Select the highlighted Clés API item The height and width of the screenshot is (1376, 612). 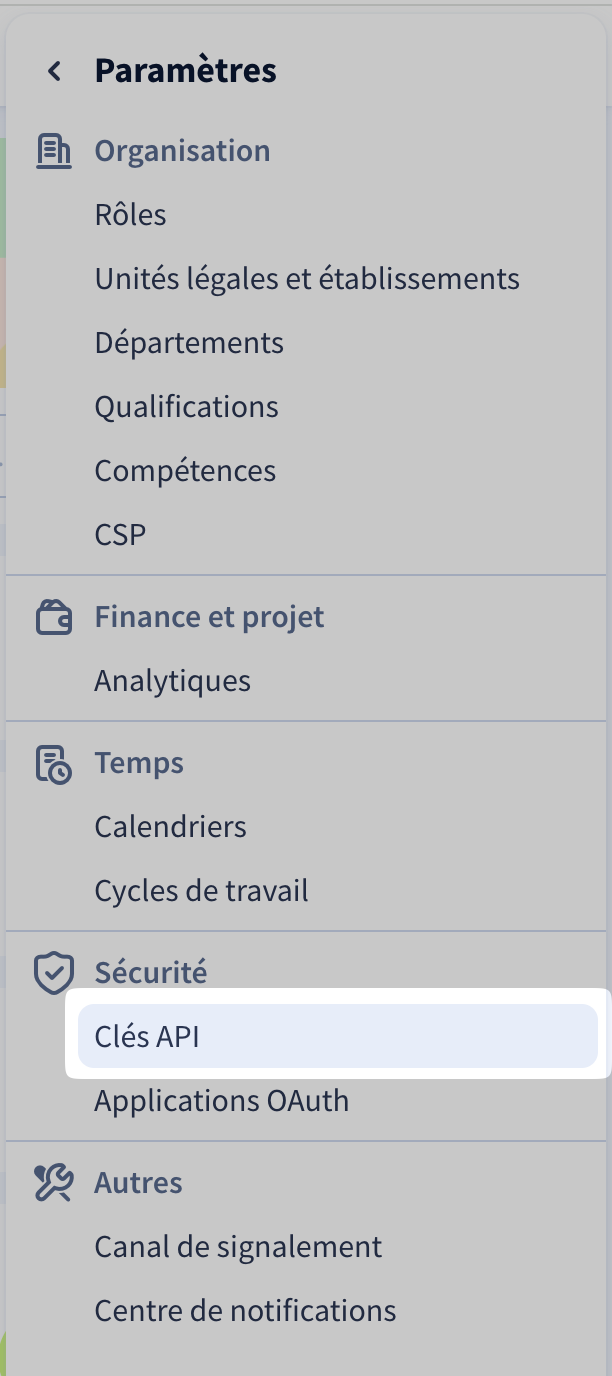click(147, 1037)
